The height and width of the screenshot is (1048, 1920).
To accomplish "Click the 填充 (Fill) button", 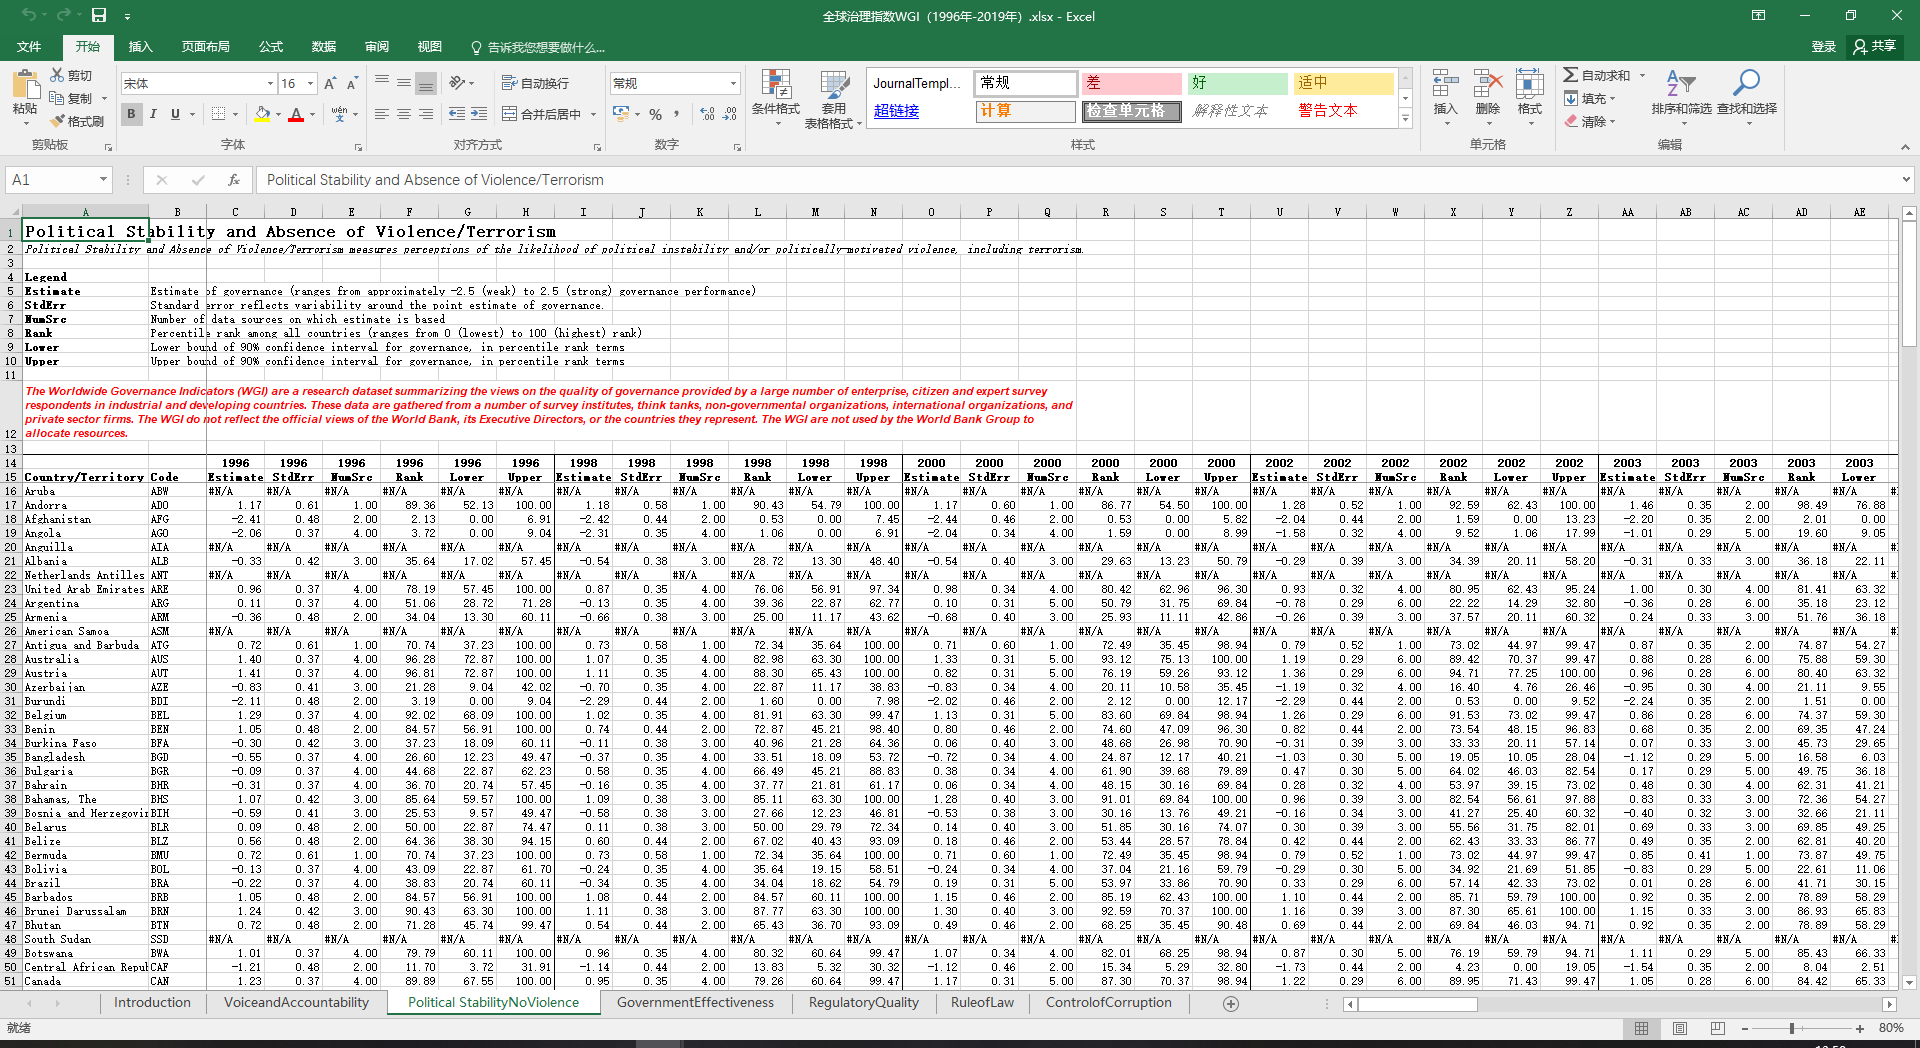I will tap(1591, 99).
